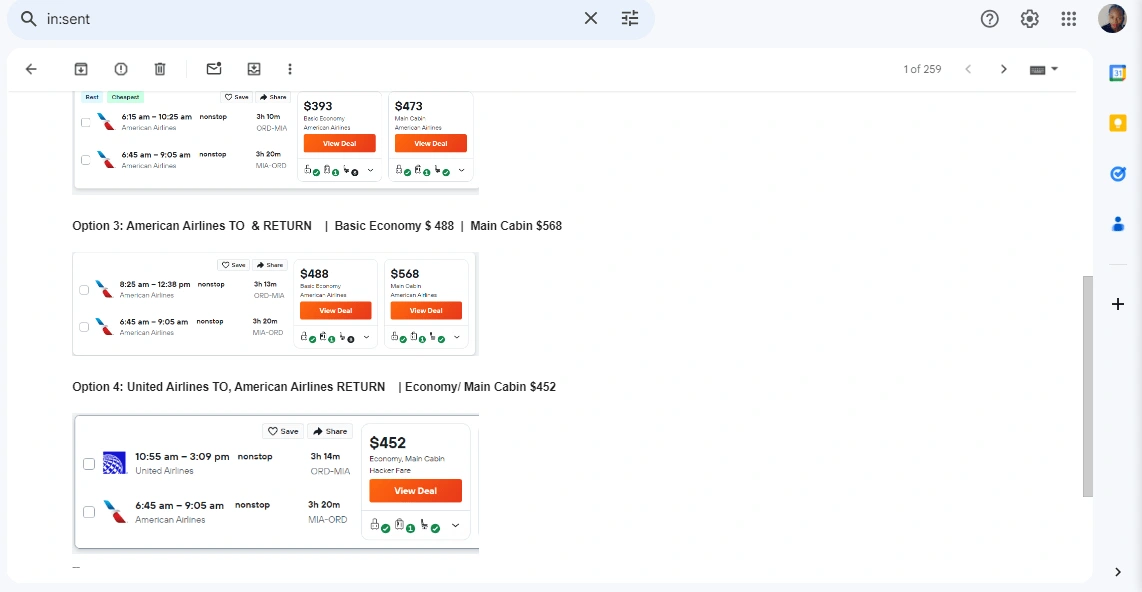Click the United Airlines logo
The width and height of the screenshot is (1142, 592).
pyautogui.click(x=114, y=463)
